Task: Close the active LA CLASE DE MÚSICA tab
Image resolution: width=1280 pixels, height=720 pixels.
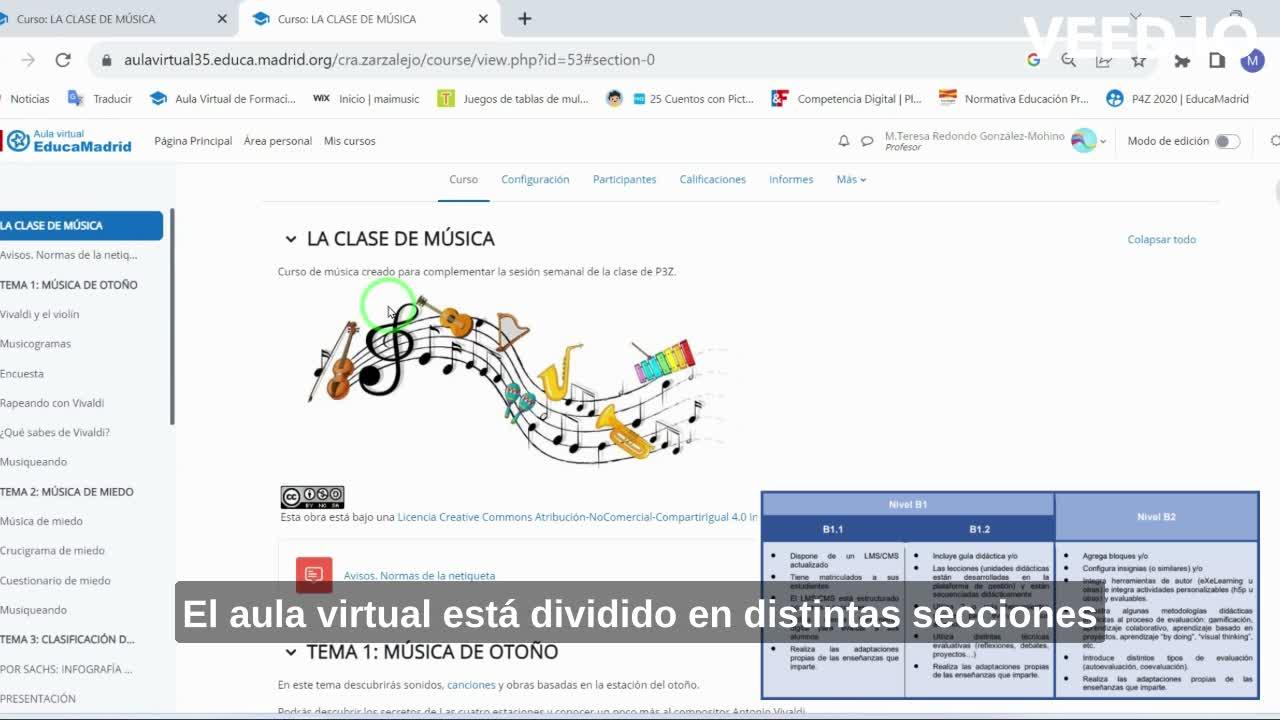Action: coord(483,18)
